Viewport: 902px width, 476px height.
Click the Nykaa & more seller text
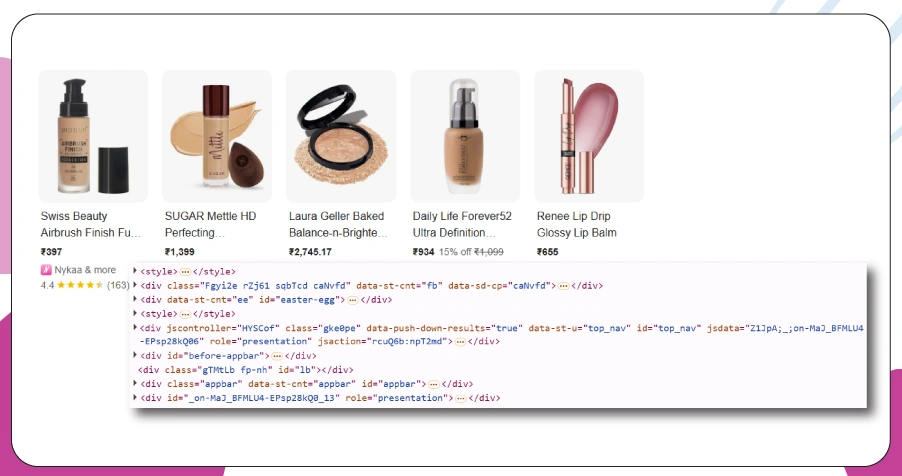(x=85, y=270)
